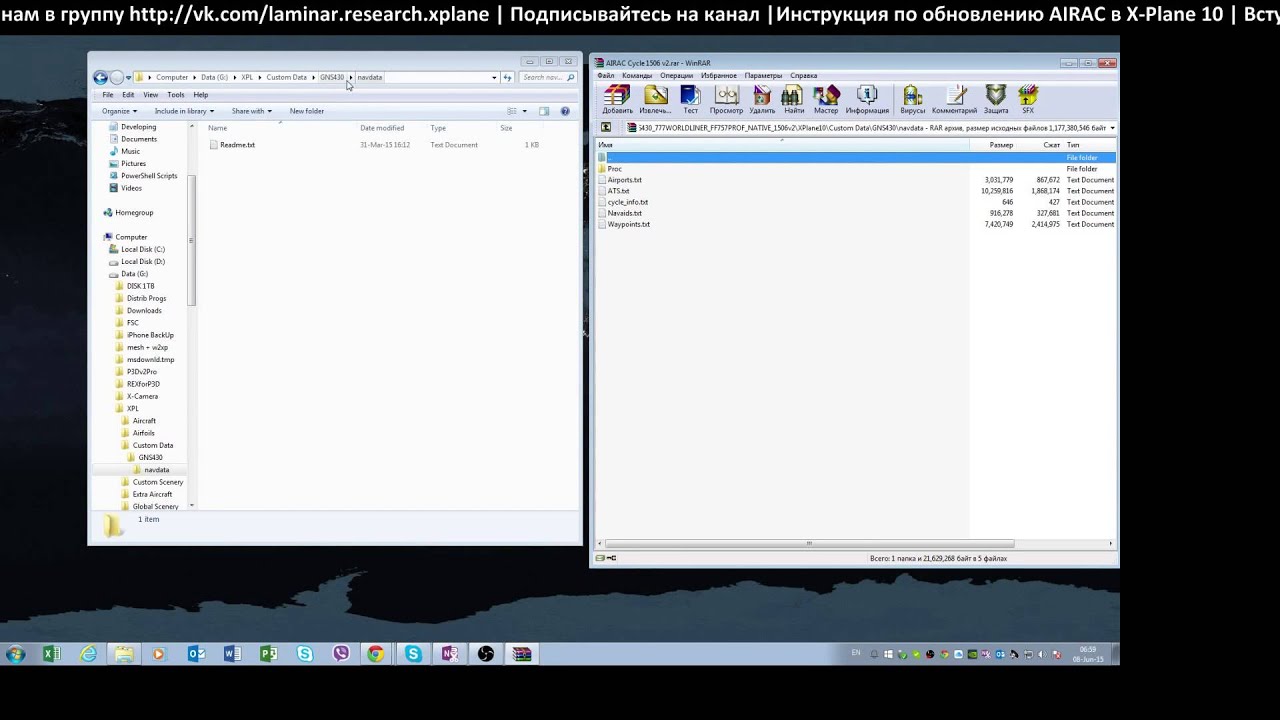1280x720 pixels.
Task: Open the Команды menu in WinRAR
Action: tap(637, 76)
